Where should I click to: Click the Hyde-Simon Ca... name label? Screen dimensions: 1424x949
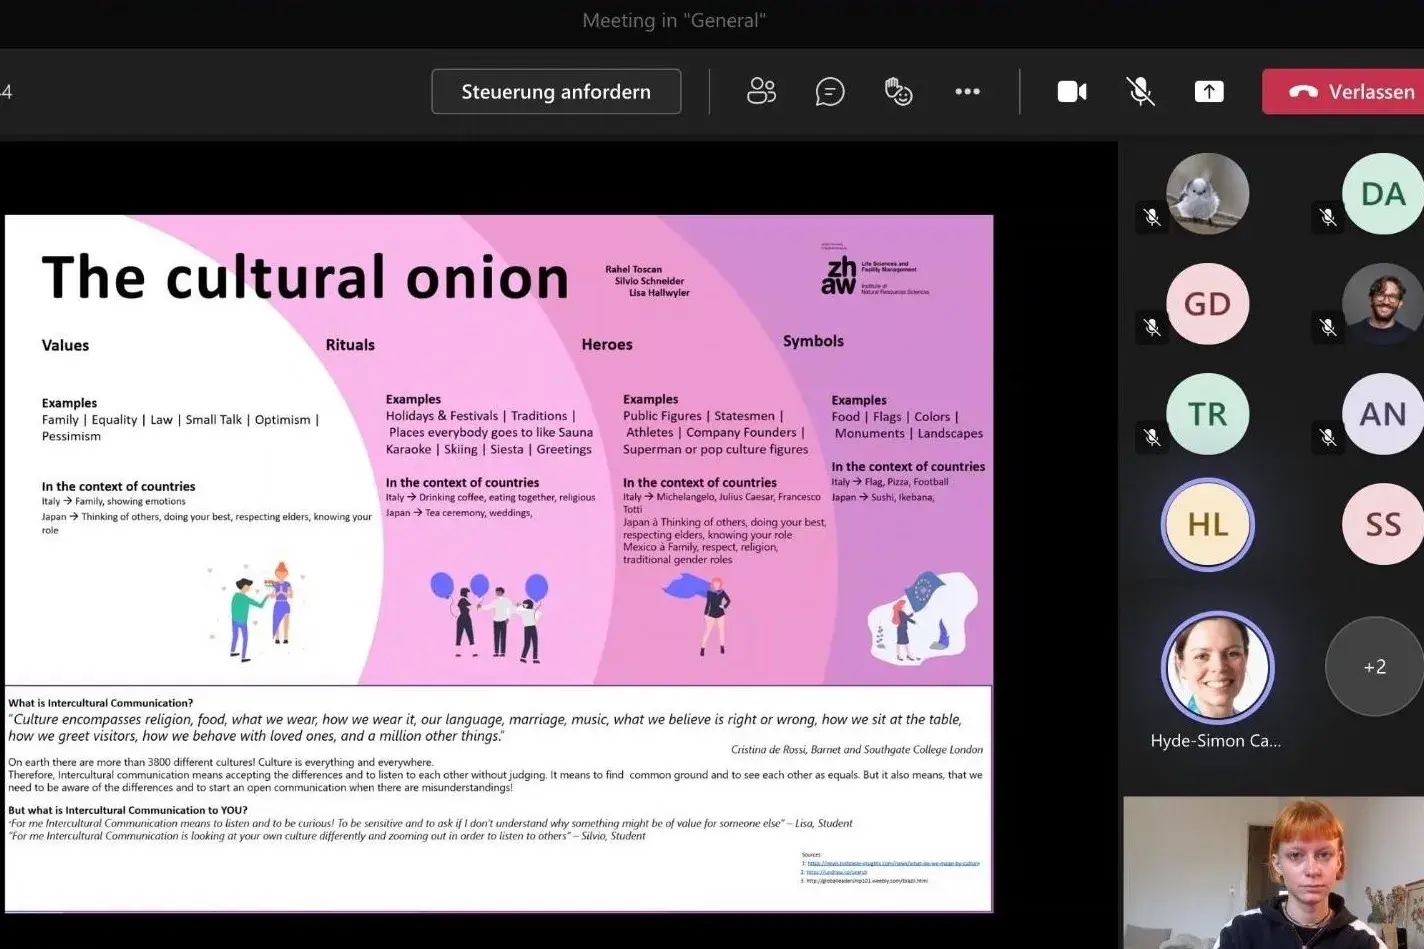click(x=1215, y=741)
